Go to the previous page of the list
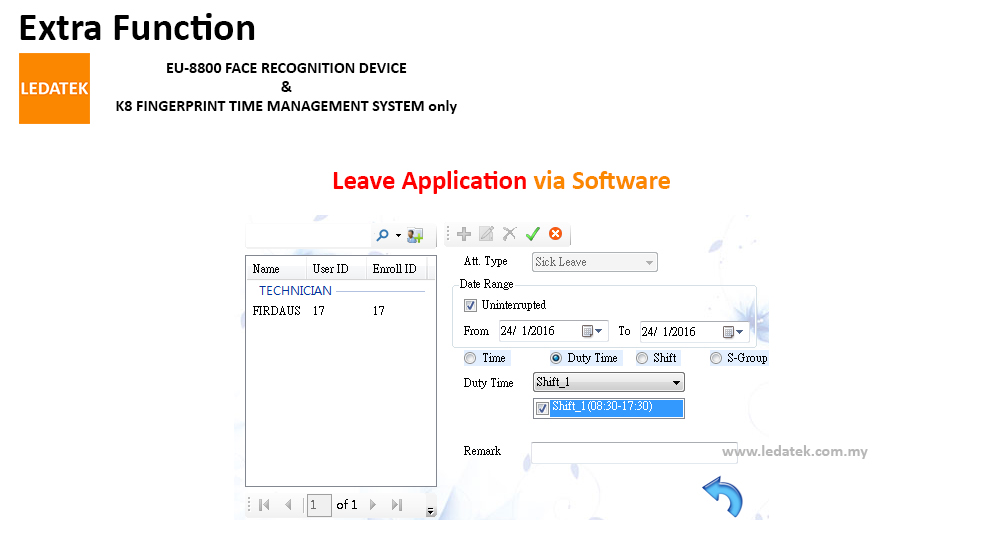This screenshot has width=1000, height=548. point(288,505)
